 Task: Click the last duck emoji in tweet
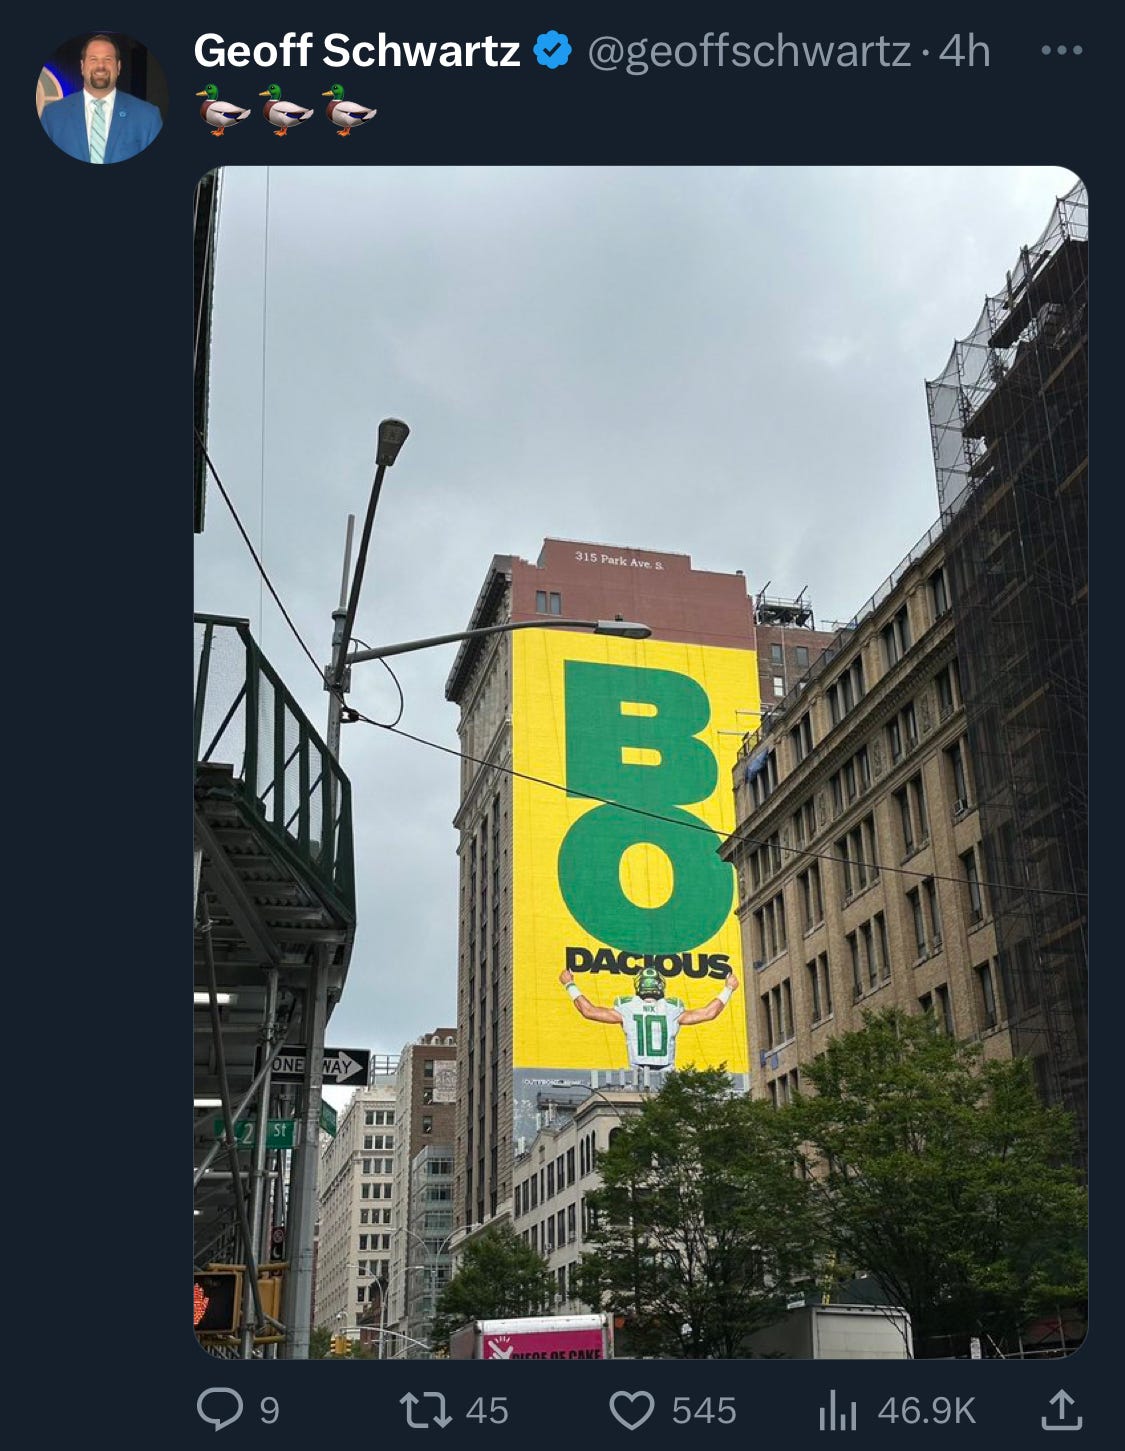coord(349,109)
